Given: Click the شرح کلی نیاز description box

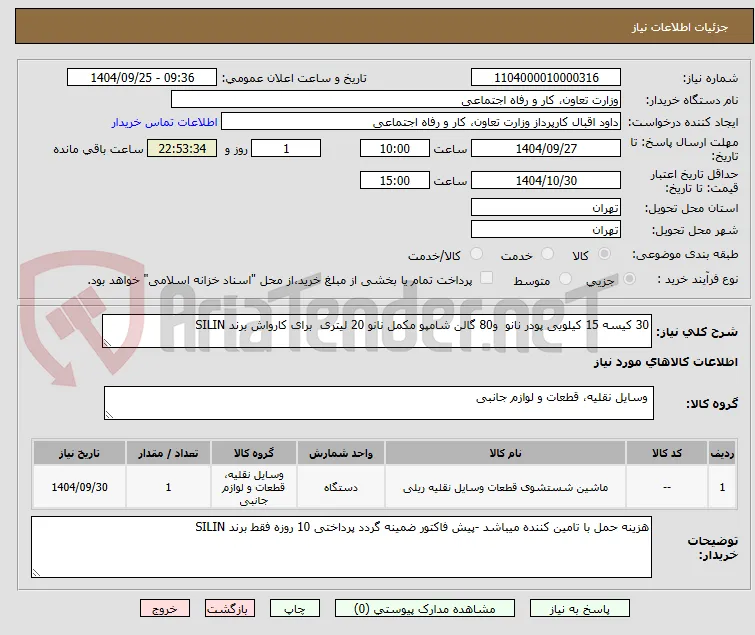Looking at the screenshot, I should [377, 331].
